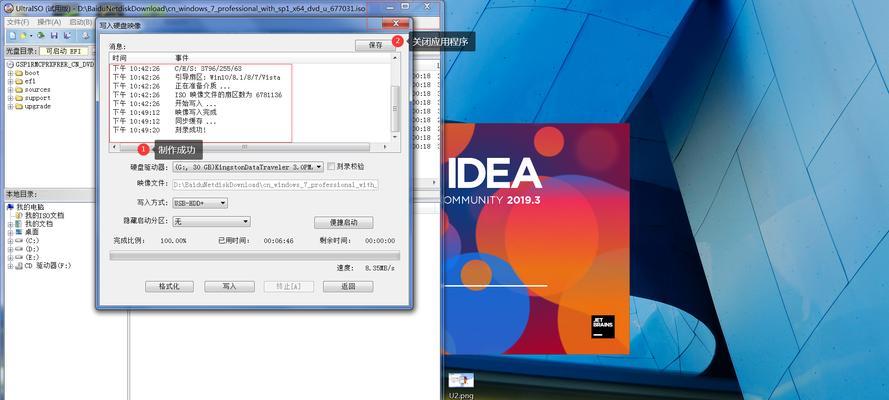Screen dimensions: 889x400
Task: Select the boot folder in the disc tree
Action: click(28, 73)
